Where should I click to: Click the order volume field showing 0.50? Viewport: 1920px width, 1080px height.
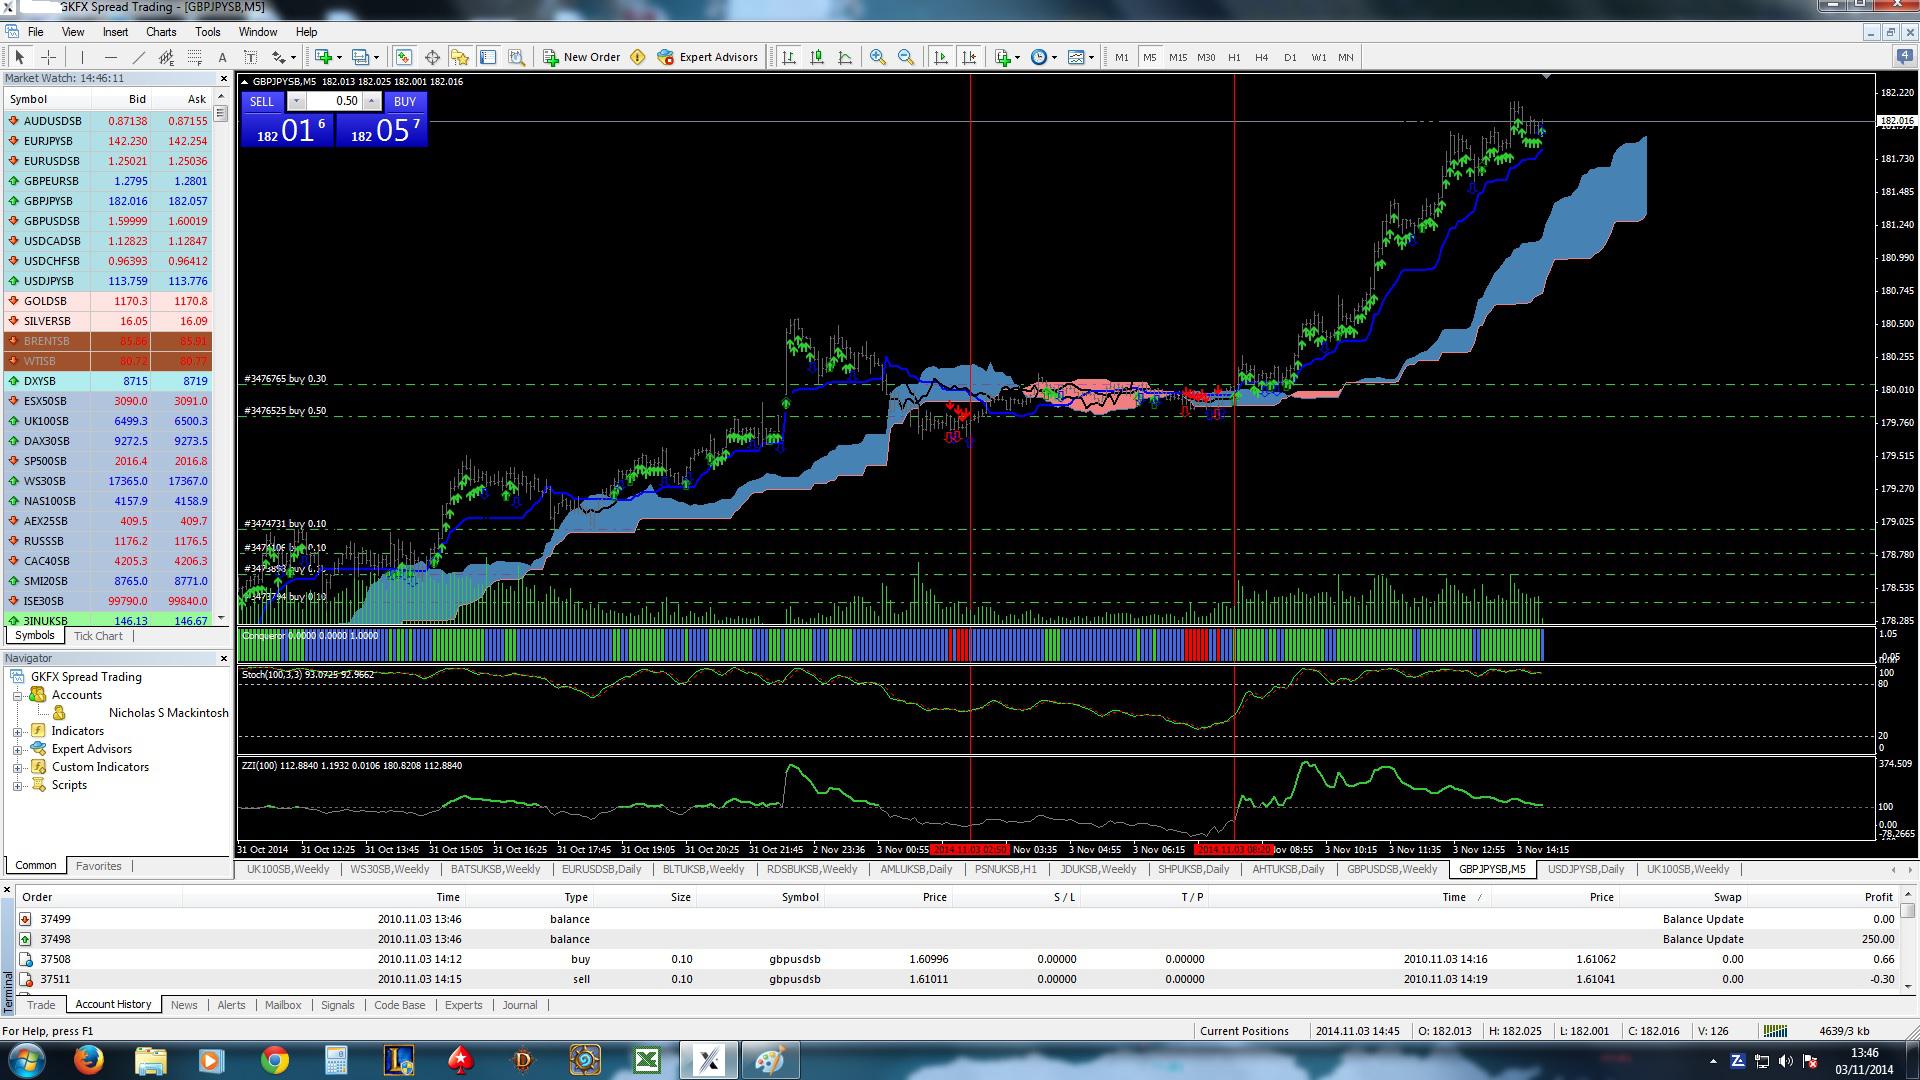[x=334, y=101]
